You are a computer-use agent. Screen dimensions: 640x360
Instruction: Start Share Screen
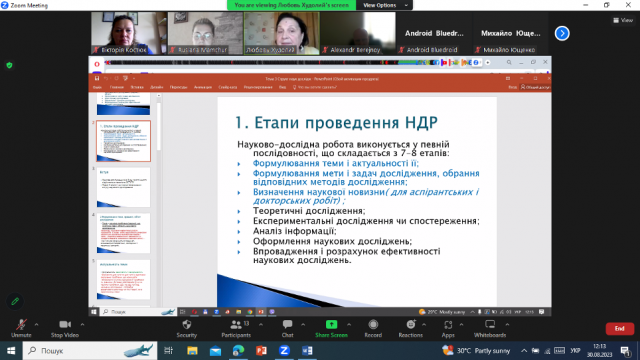[x=331, y=328]
